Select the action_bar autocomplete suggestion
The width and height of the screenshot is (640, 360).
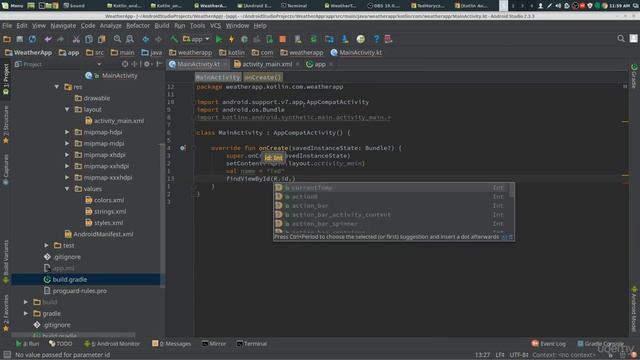tap(391, 206)
